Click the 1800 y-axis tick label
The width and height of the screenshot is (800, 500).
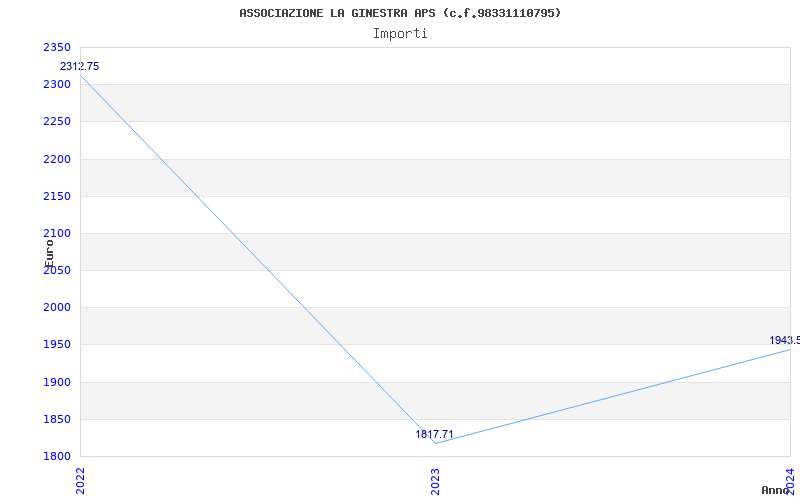pyautogui.click(x=57, y=457)
